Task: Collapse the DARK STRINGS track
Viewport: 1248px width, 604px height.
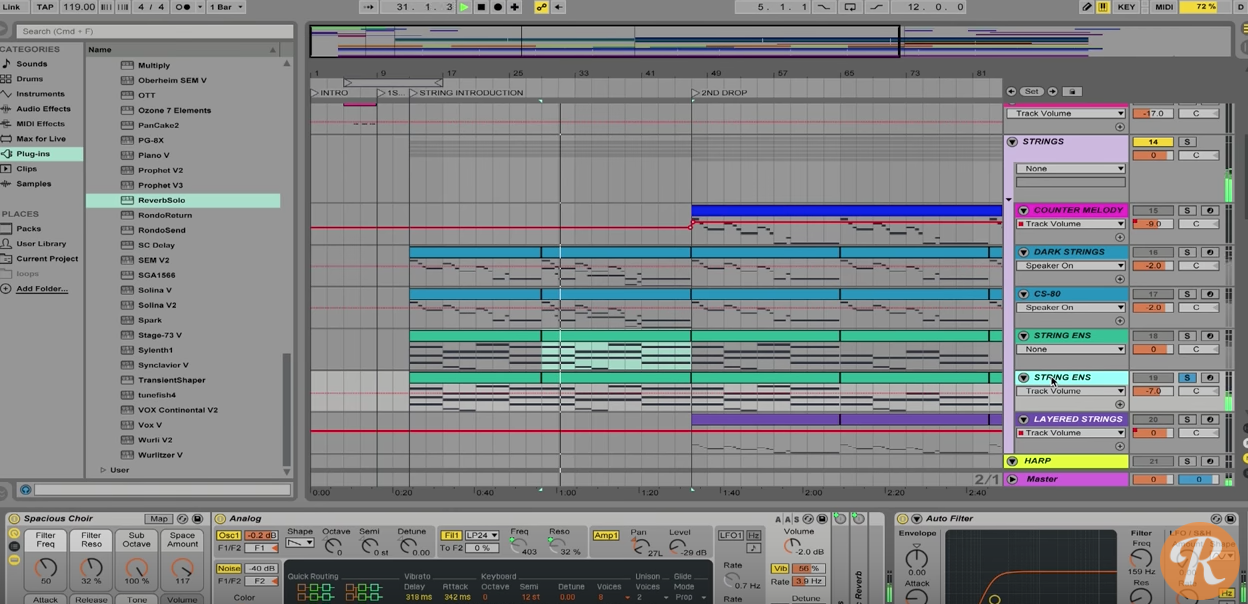Action: (1023, 253)
